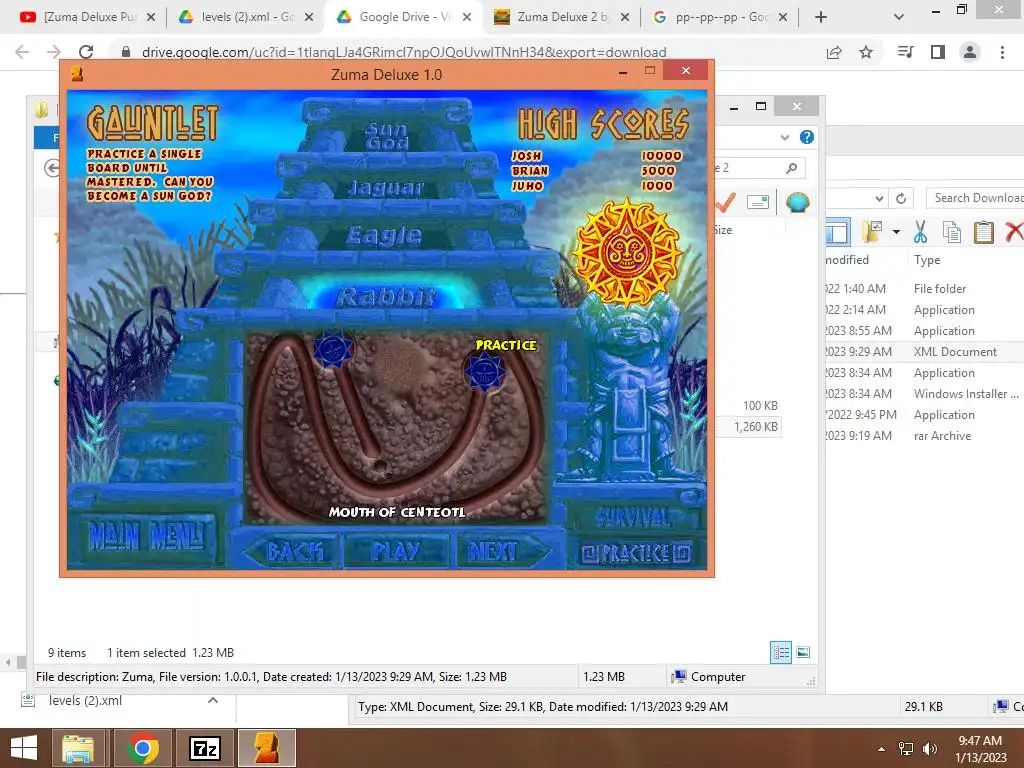Toggle Chrome side panel

(x=938, y=52)
